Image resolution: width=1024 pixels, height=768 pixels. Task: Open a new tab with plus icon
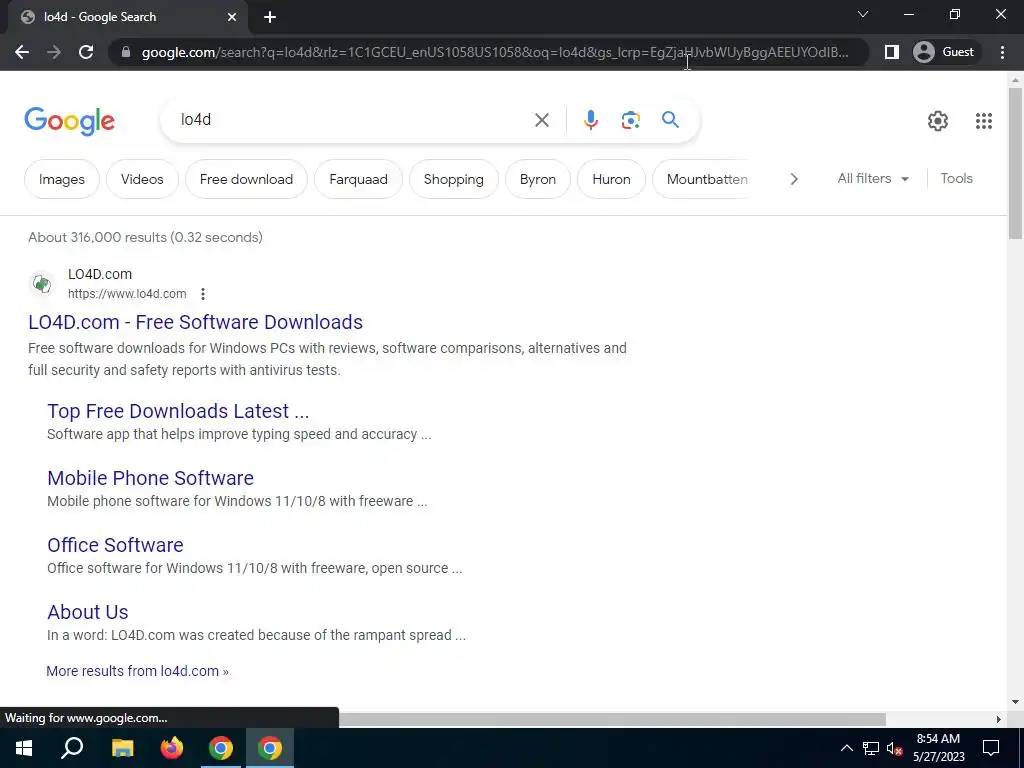[x=270, y=17]
